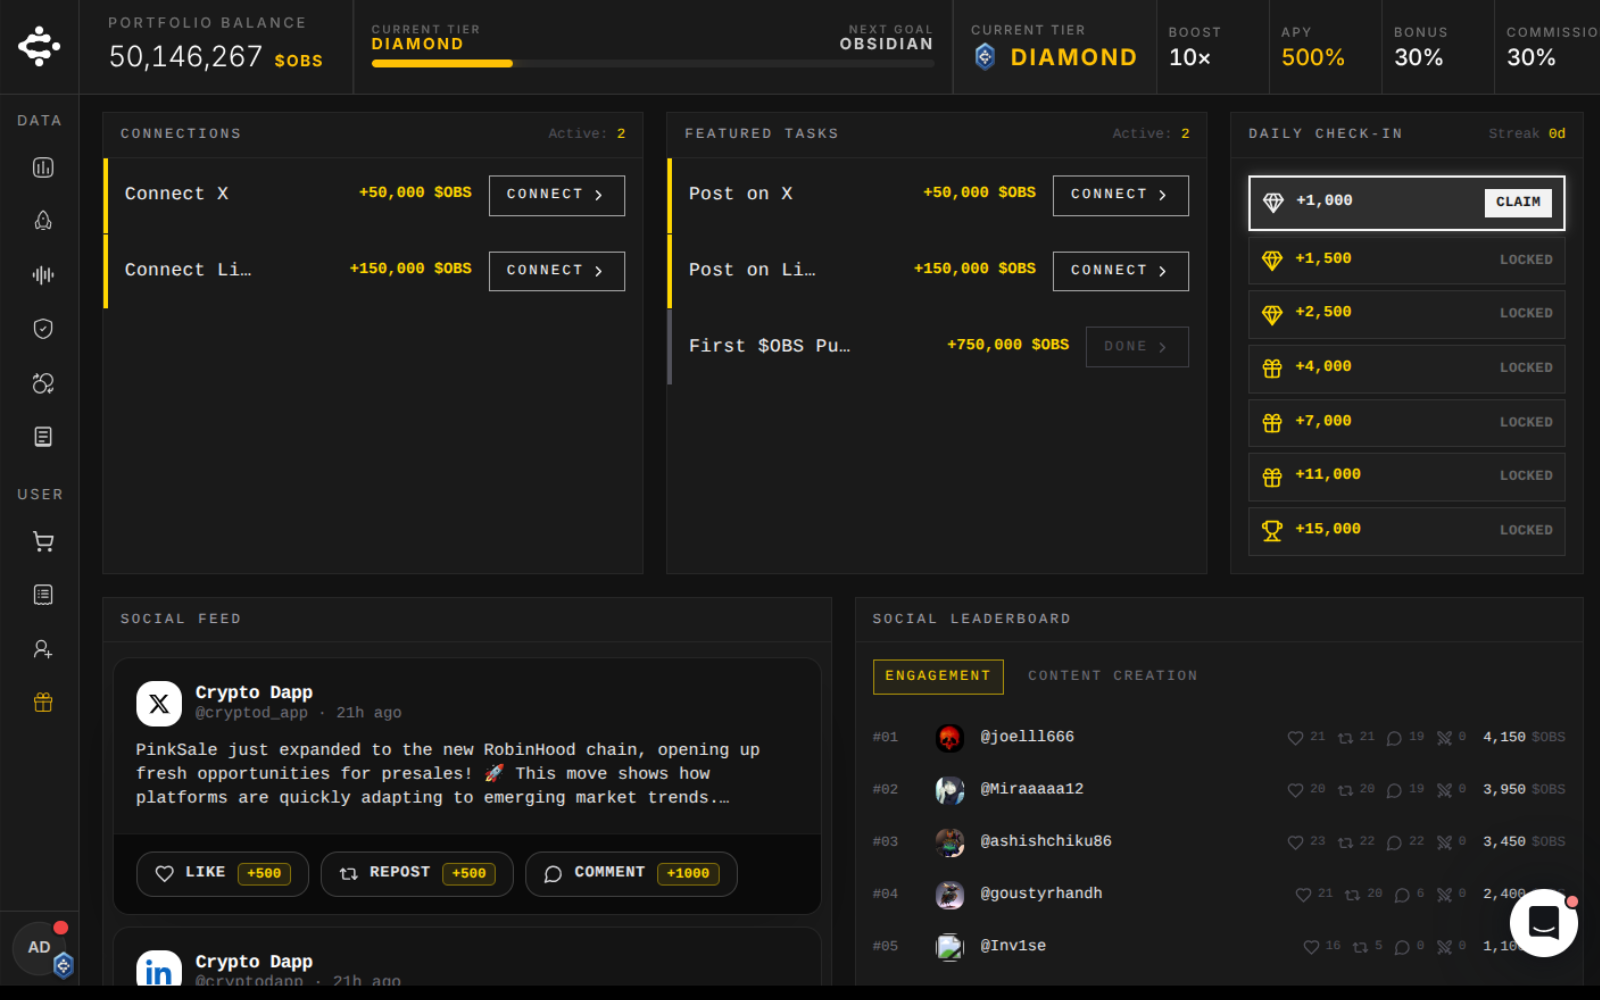Click the Diamond tier progress bar
The image size is (1600, 1000).
(653, 64)
